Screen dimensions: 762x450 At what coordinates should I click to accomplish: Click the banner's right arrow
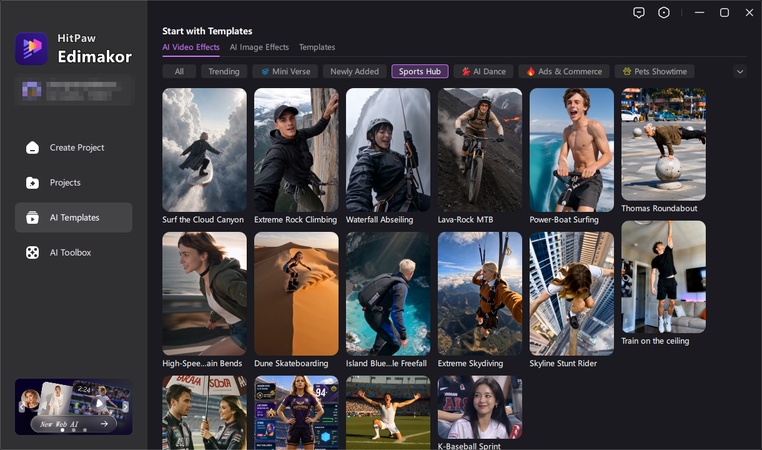125,407
